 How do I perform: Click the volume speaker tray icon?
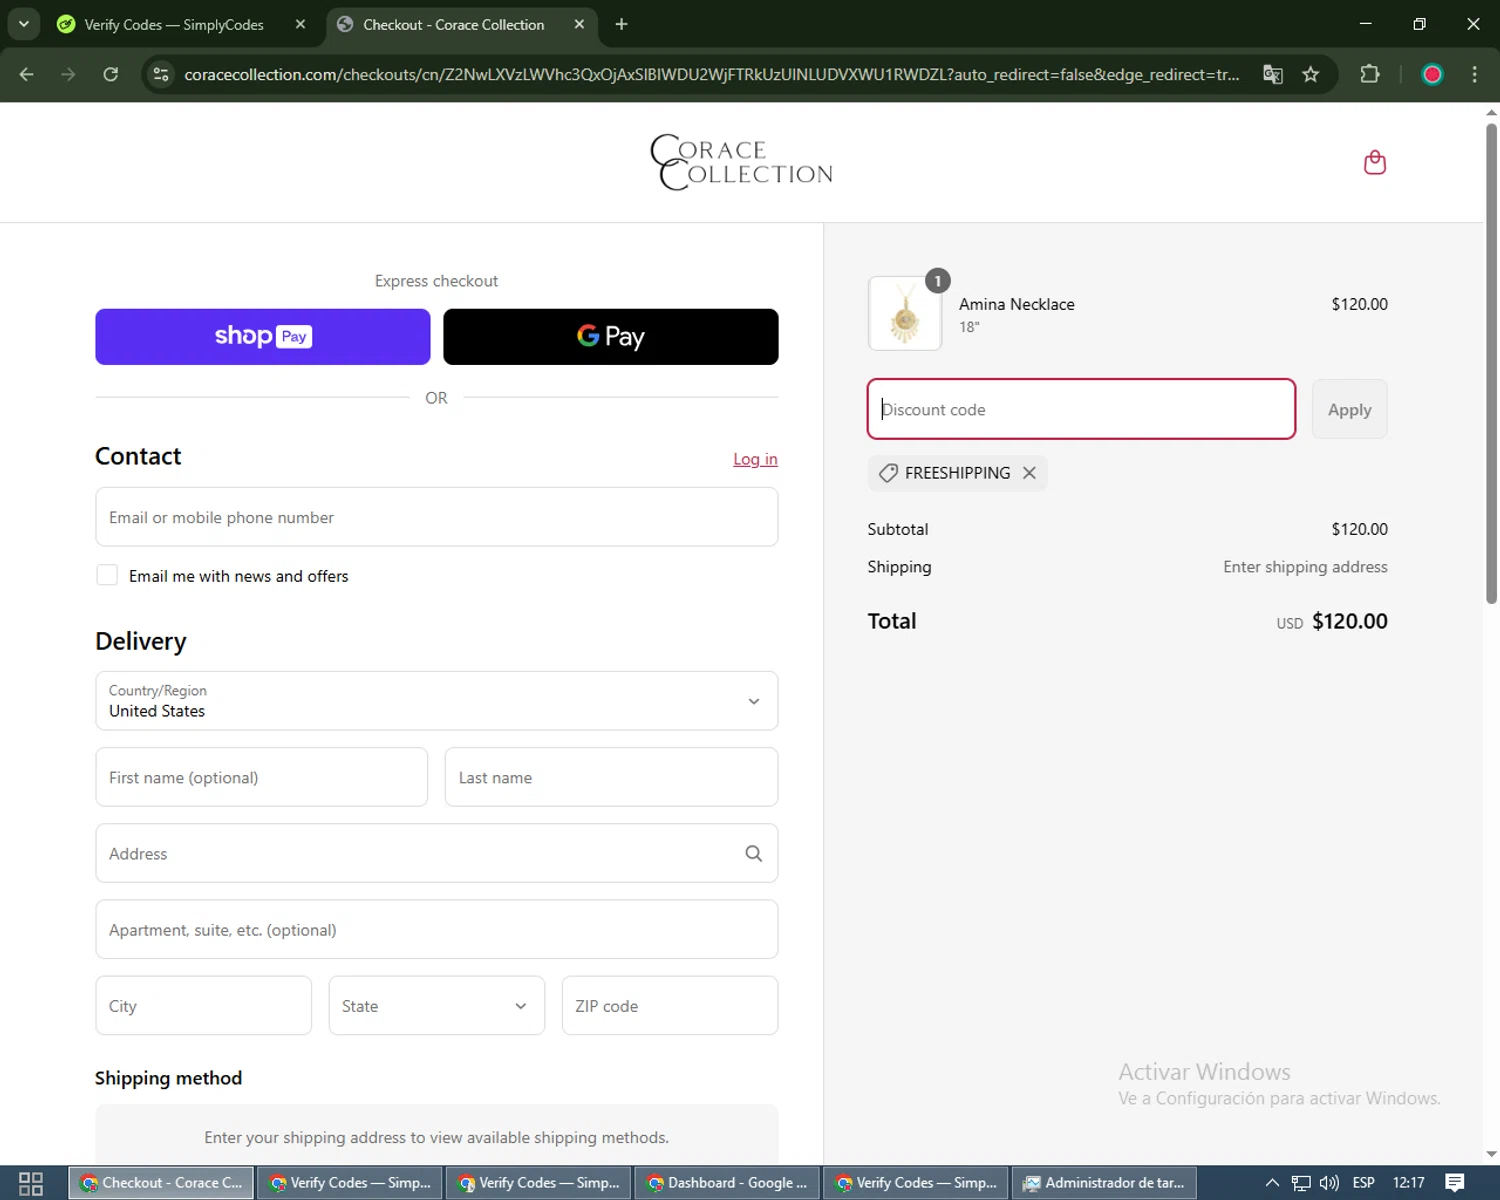click(x=1329, y=1183)
